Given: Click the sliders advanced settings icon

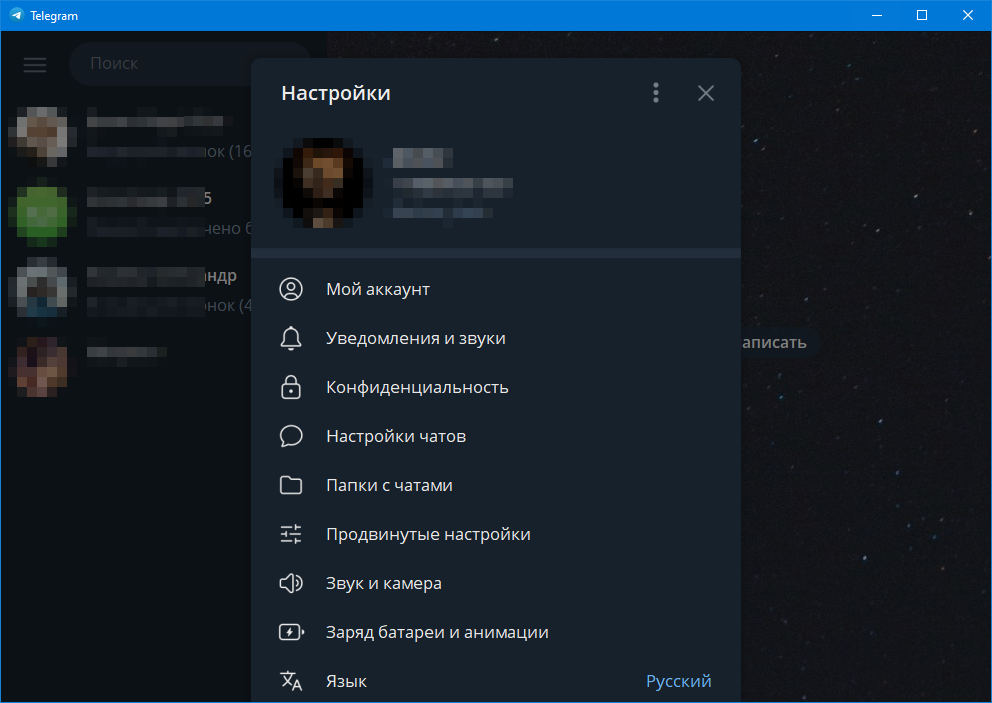Looking at the screenshot, I should click(x=291, y=534).
